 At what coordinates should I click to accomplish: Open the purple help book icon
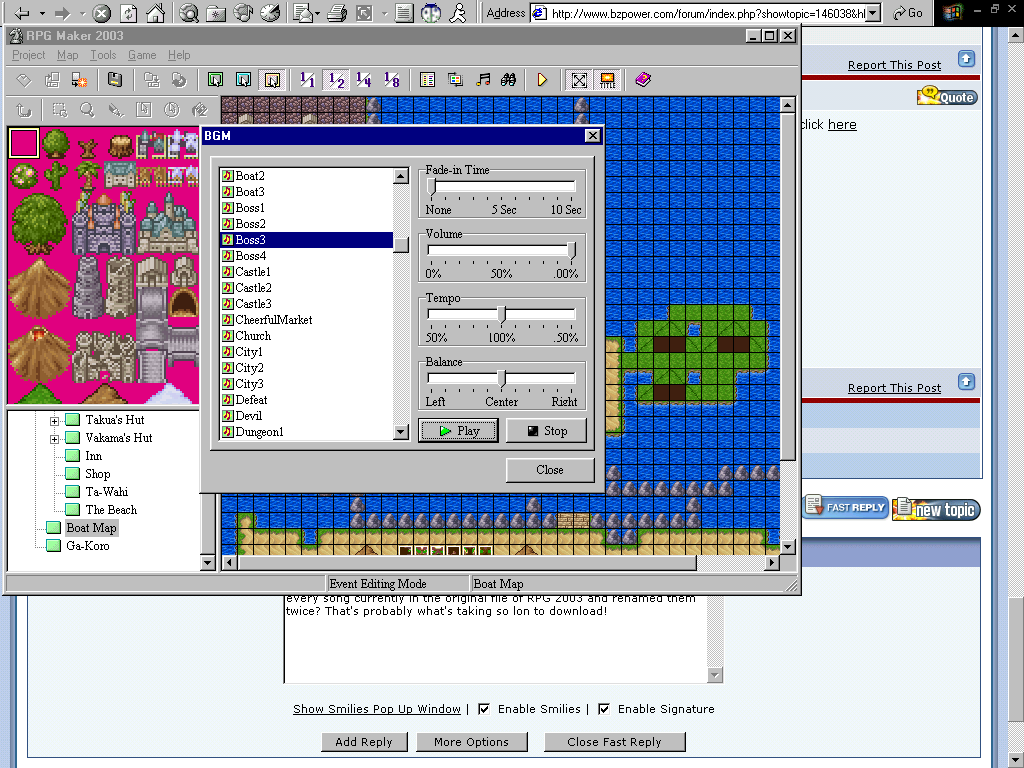click(643, 80)
